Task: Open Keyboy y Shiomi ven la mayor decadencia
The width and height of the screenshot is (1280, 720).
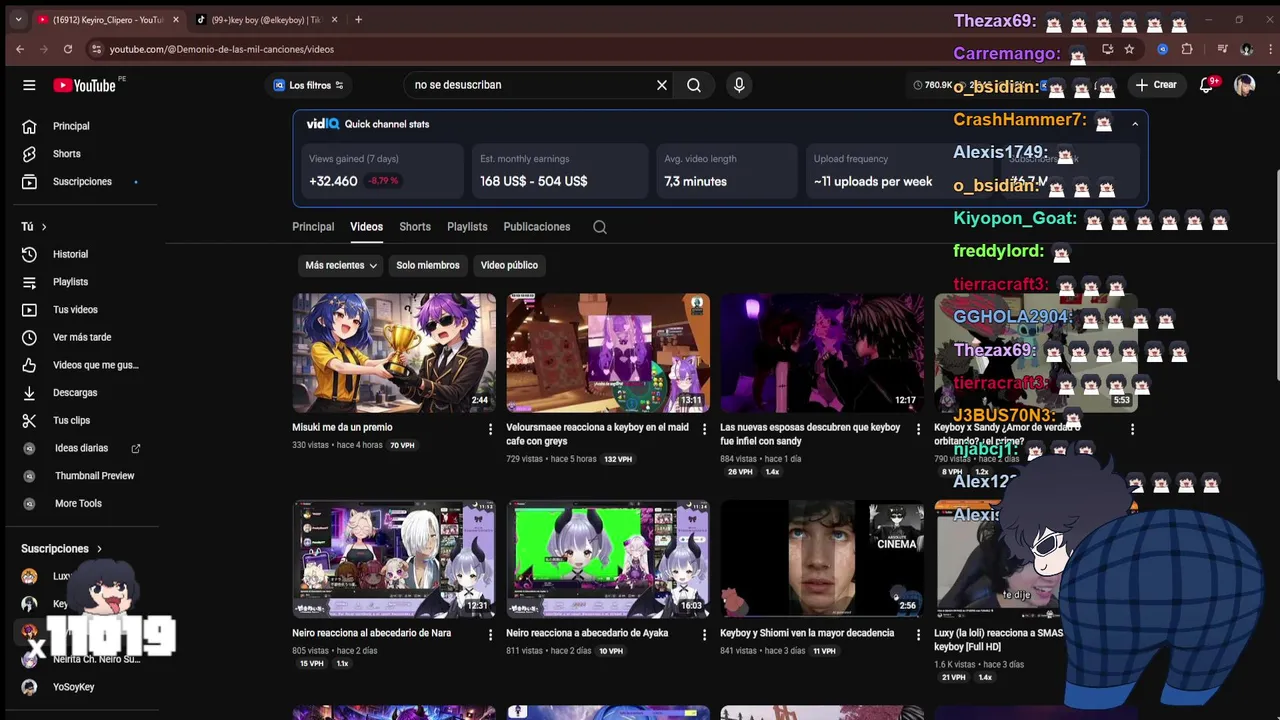Action: (x=807, y=633)
